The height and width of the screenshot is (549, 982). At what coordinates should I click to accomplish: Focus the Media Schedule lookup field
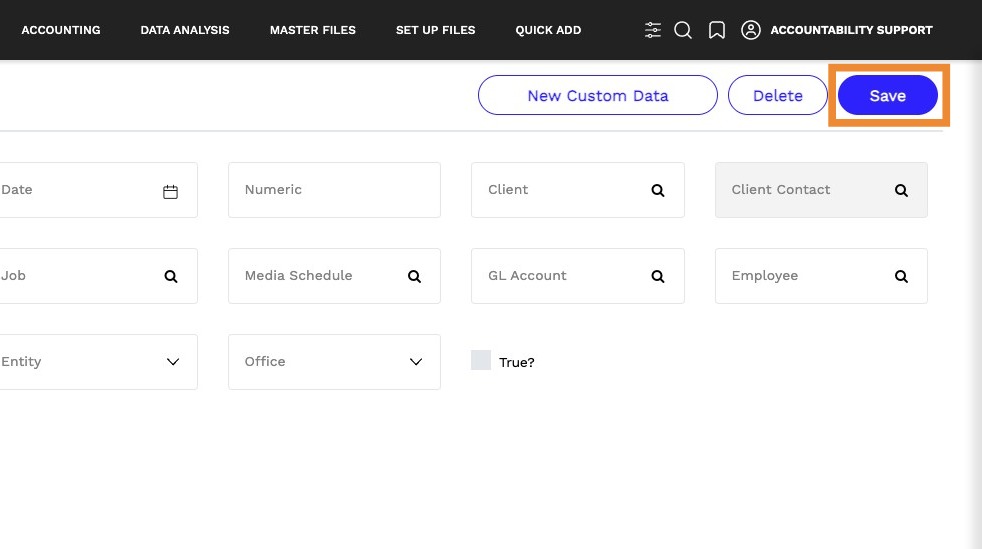(334, 276)
